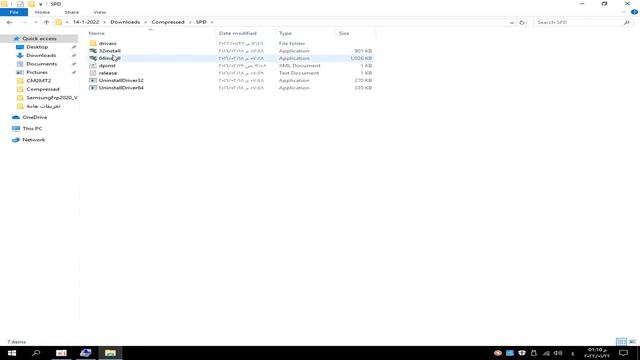Click the Properties quick access toolbar icon

tap(20, 4)
